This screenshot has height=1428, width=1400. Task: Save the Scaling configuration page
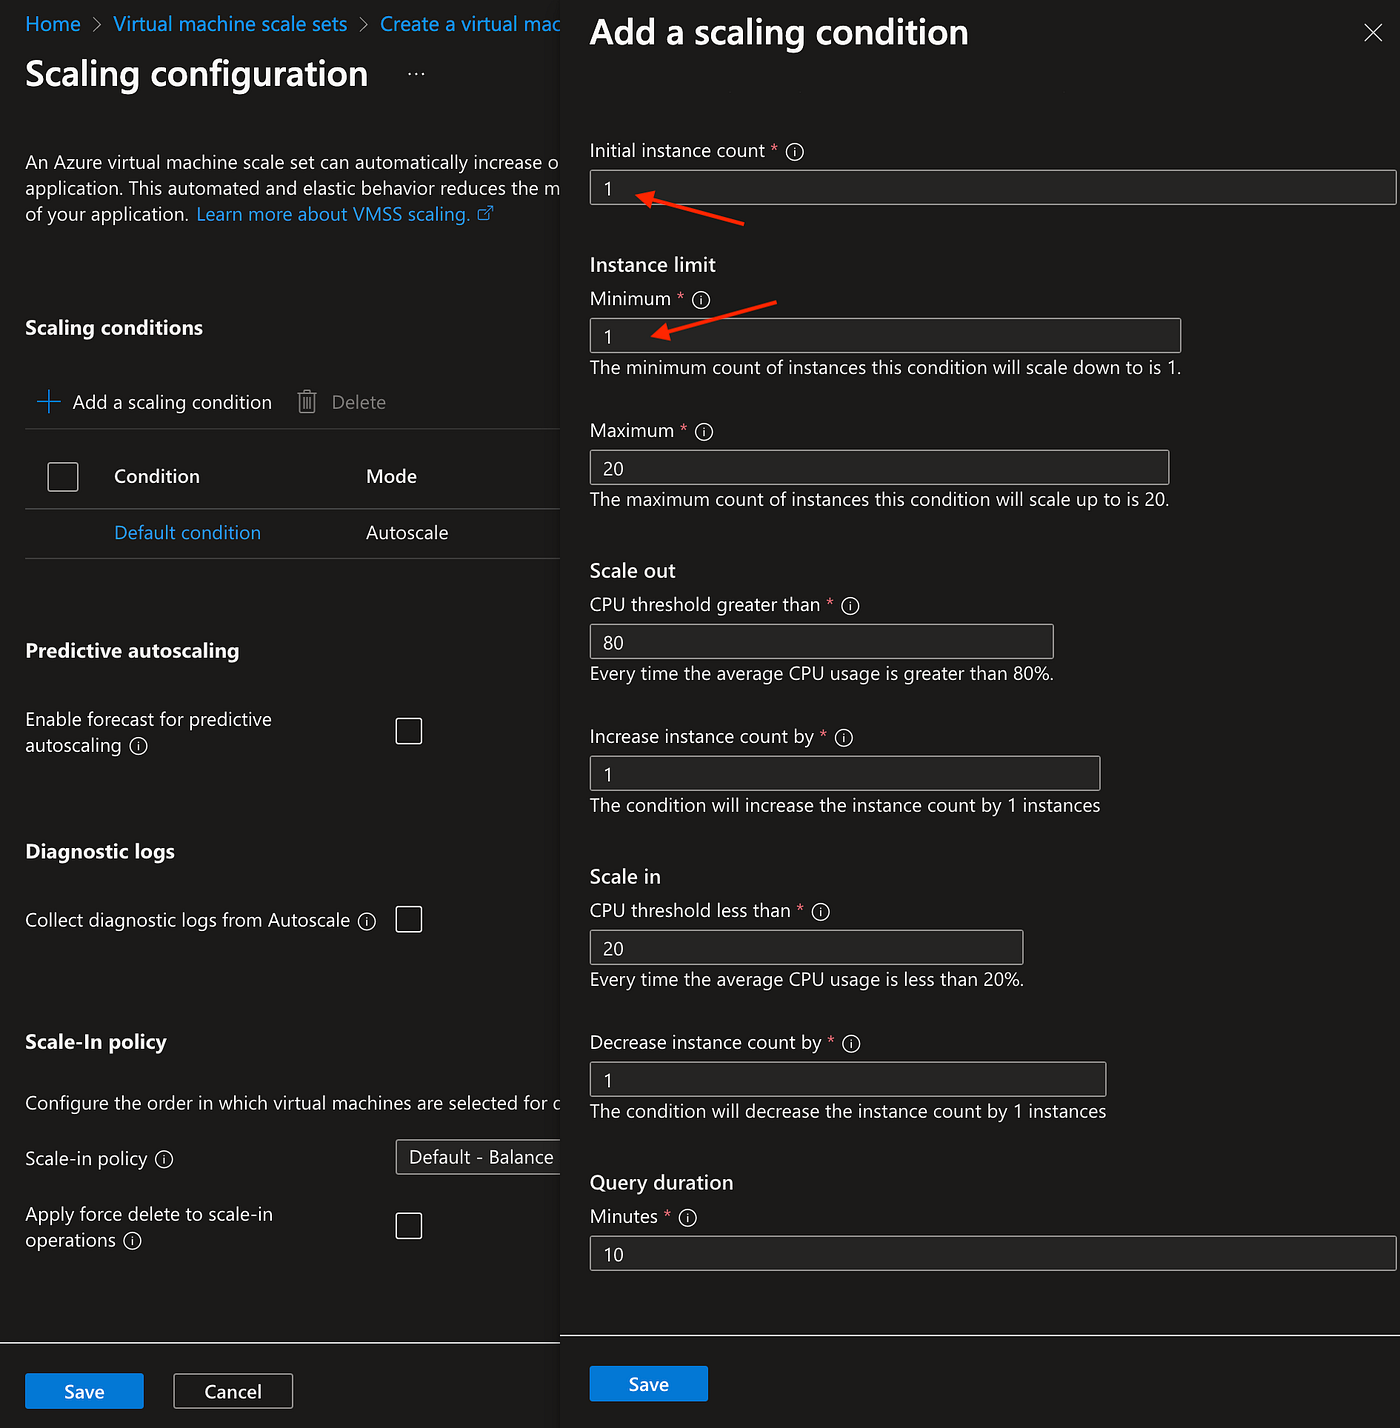pos(84,1391)
